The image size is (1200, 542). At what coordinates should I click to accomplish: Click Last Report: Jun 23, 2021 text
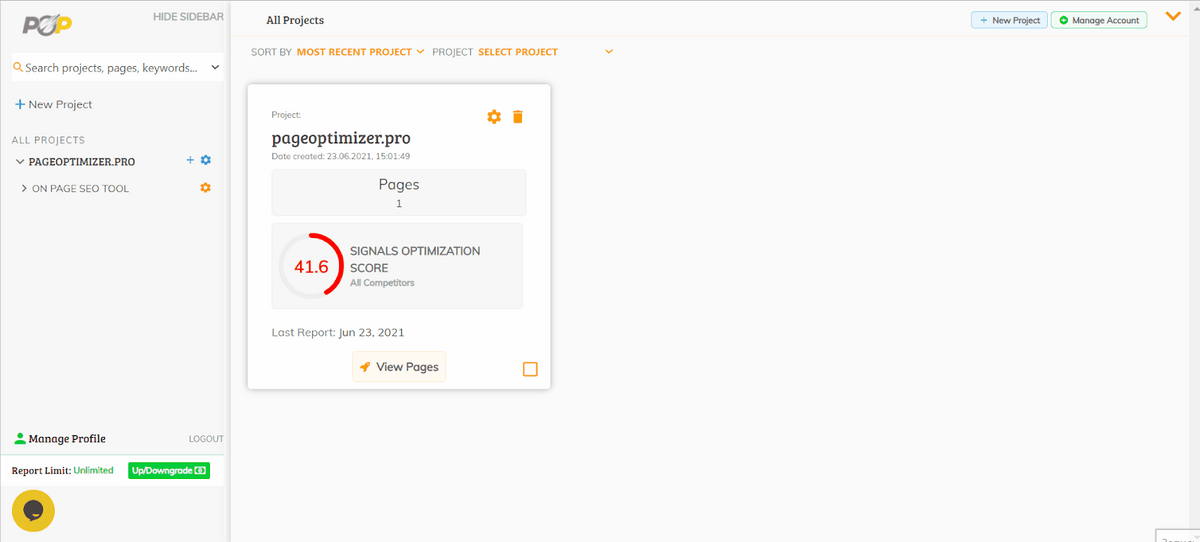[338, 332]
